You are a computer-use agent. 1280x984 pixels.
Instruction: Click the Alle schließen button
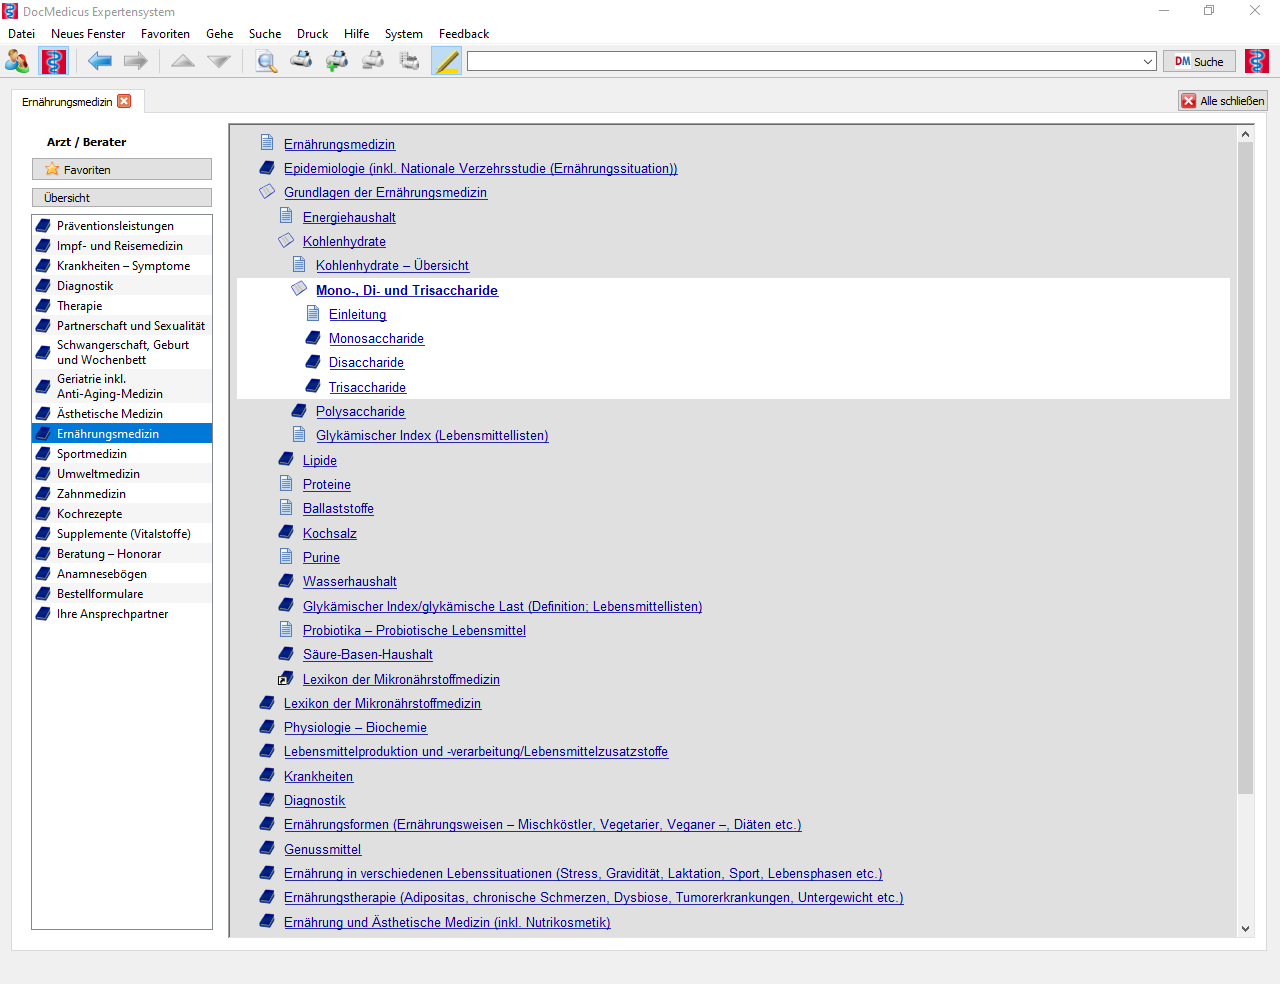click(1223, 100)
